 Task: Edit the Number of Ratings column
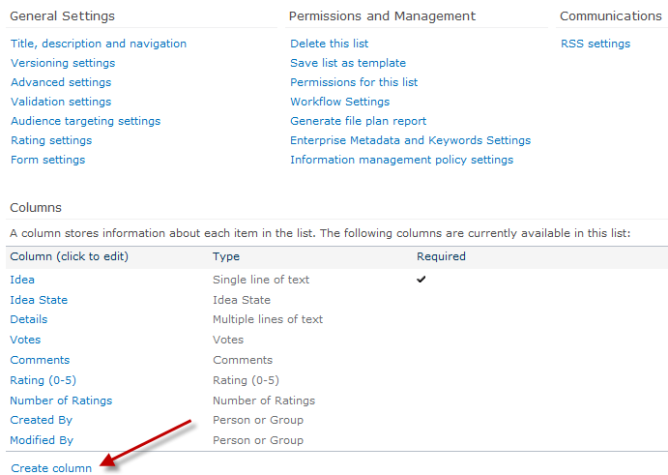[61, 400]
